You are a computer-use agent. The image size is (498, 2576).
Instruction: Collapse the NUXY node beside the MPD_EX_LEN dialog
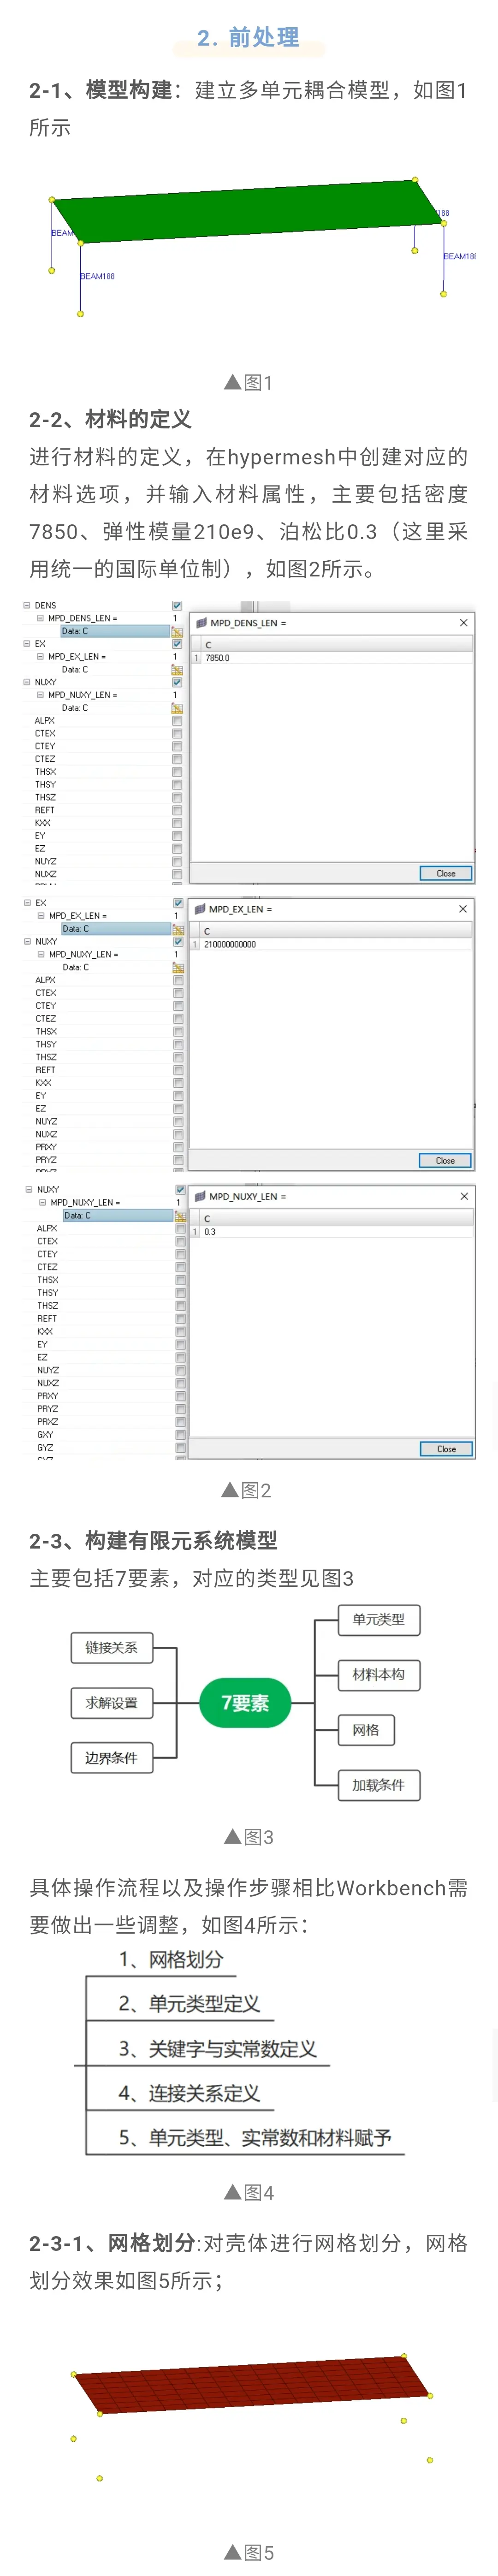28,942
